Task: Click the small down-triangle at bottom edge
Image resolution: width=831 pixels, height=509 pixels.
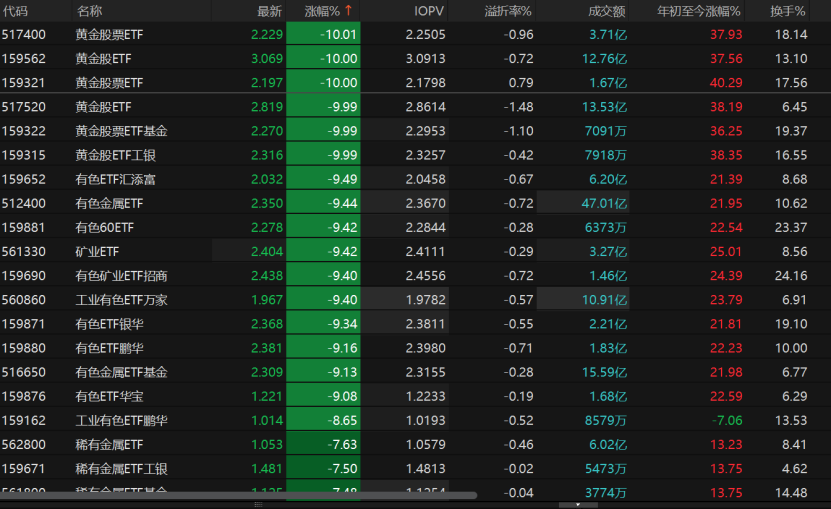Action: tap(576, 504)
